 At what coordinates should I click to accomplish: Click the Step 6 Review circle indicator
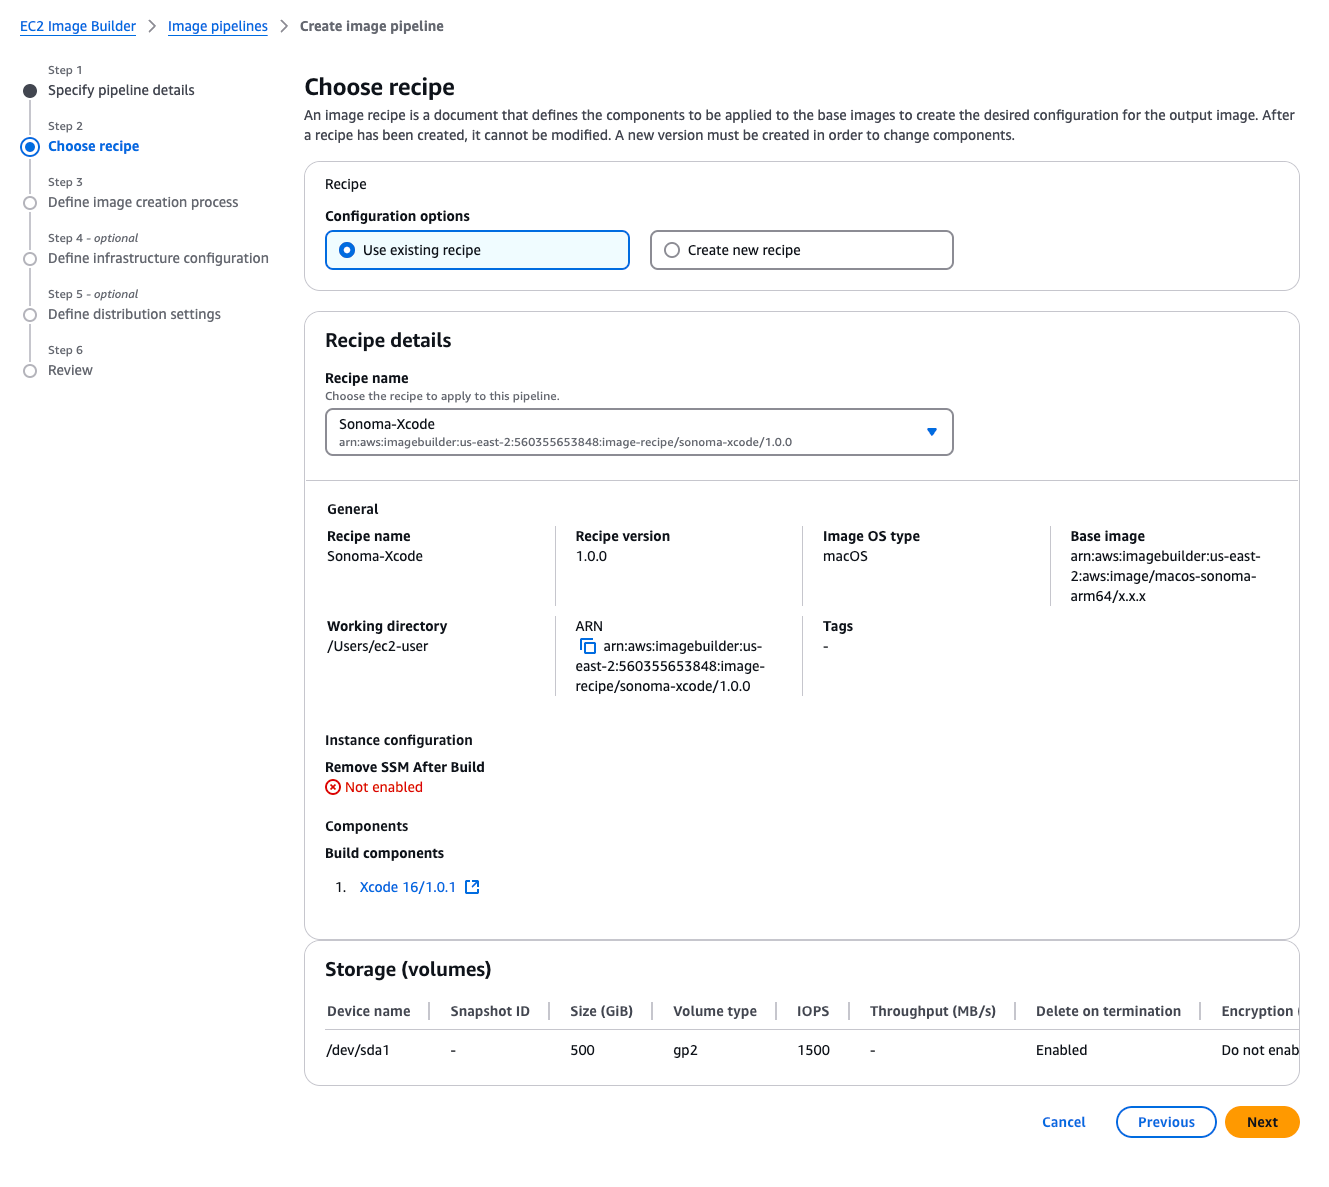[x=30, y=370]
